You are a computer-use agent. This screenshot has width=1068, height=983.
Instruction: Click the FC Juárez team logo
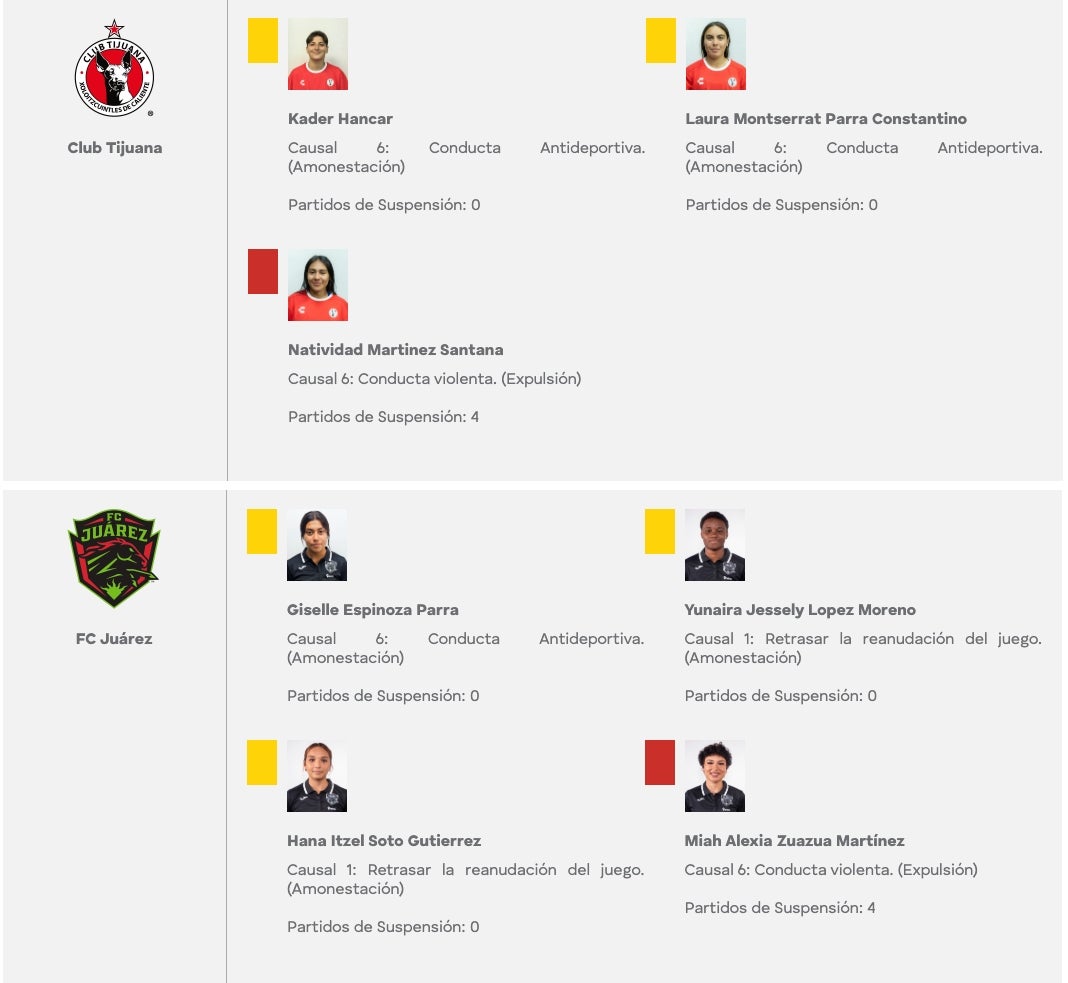[x=114, y=558]
